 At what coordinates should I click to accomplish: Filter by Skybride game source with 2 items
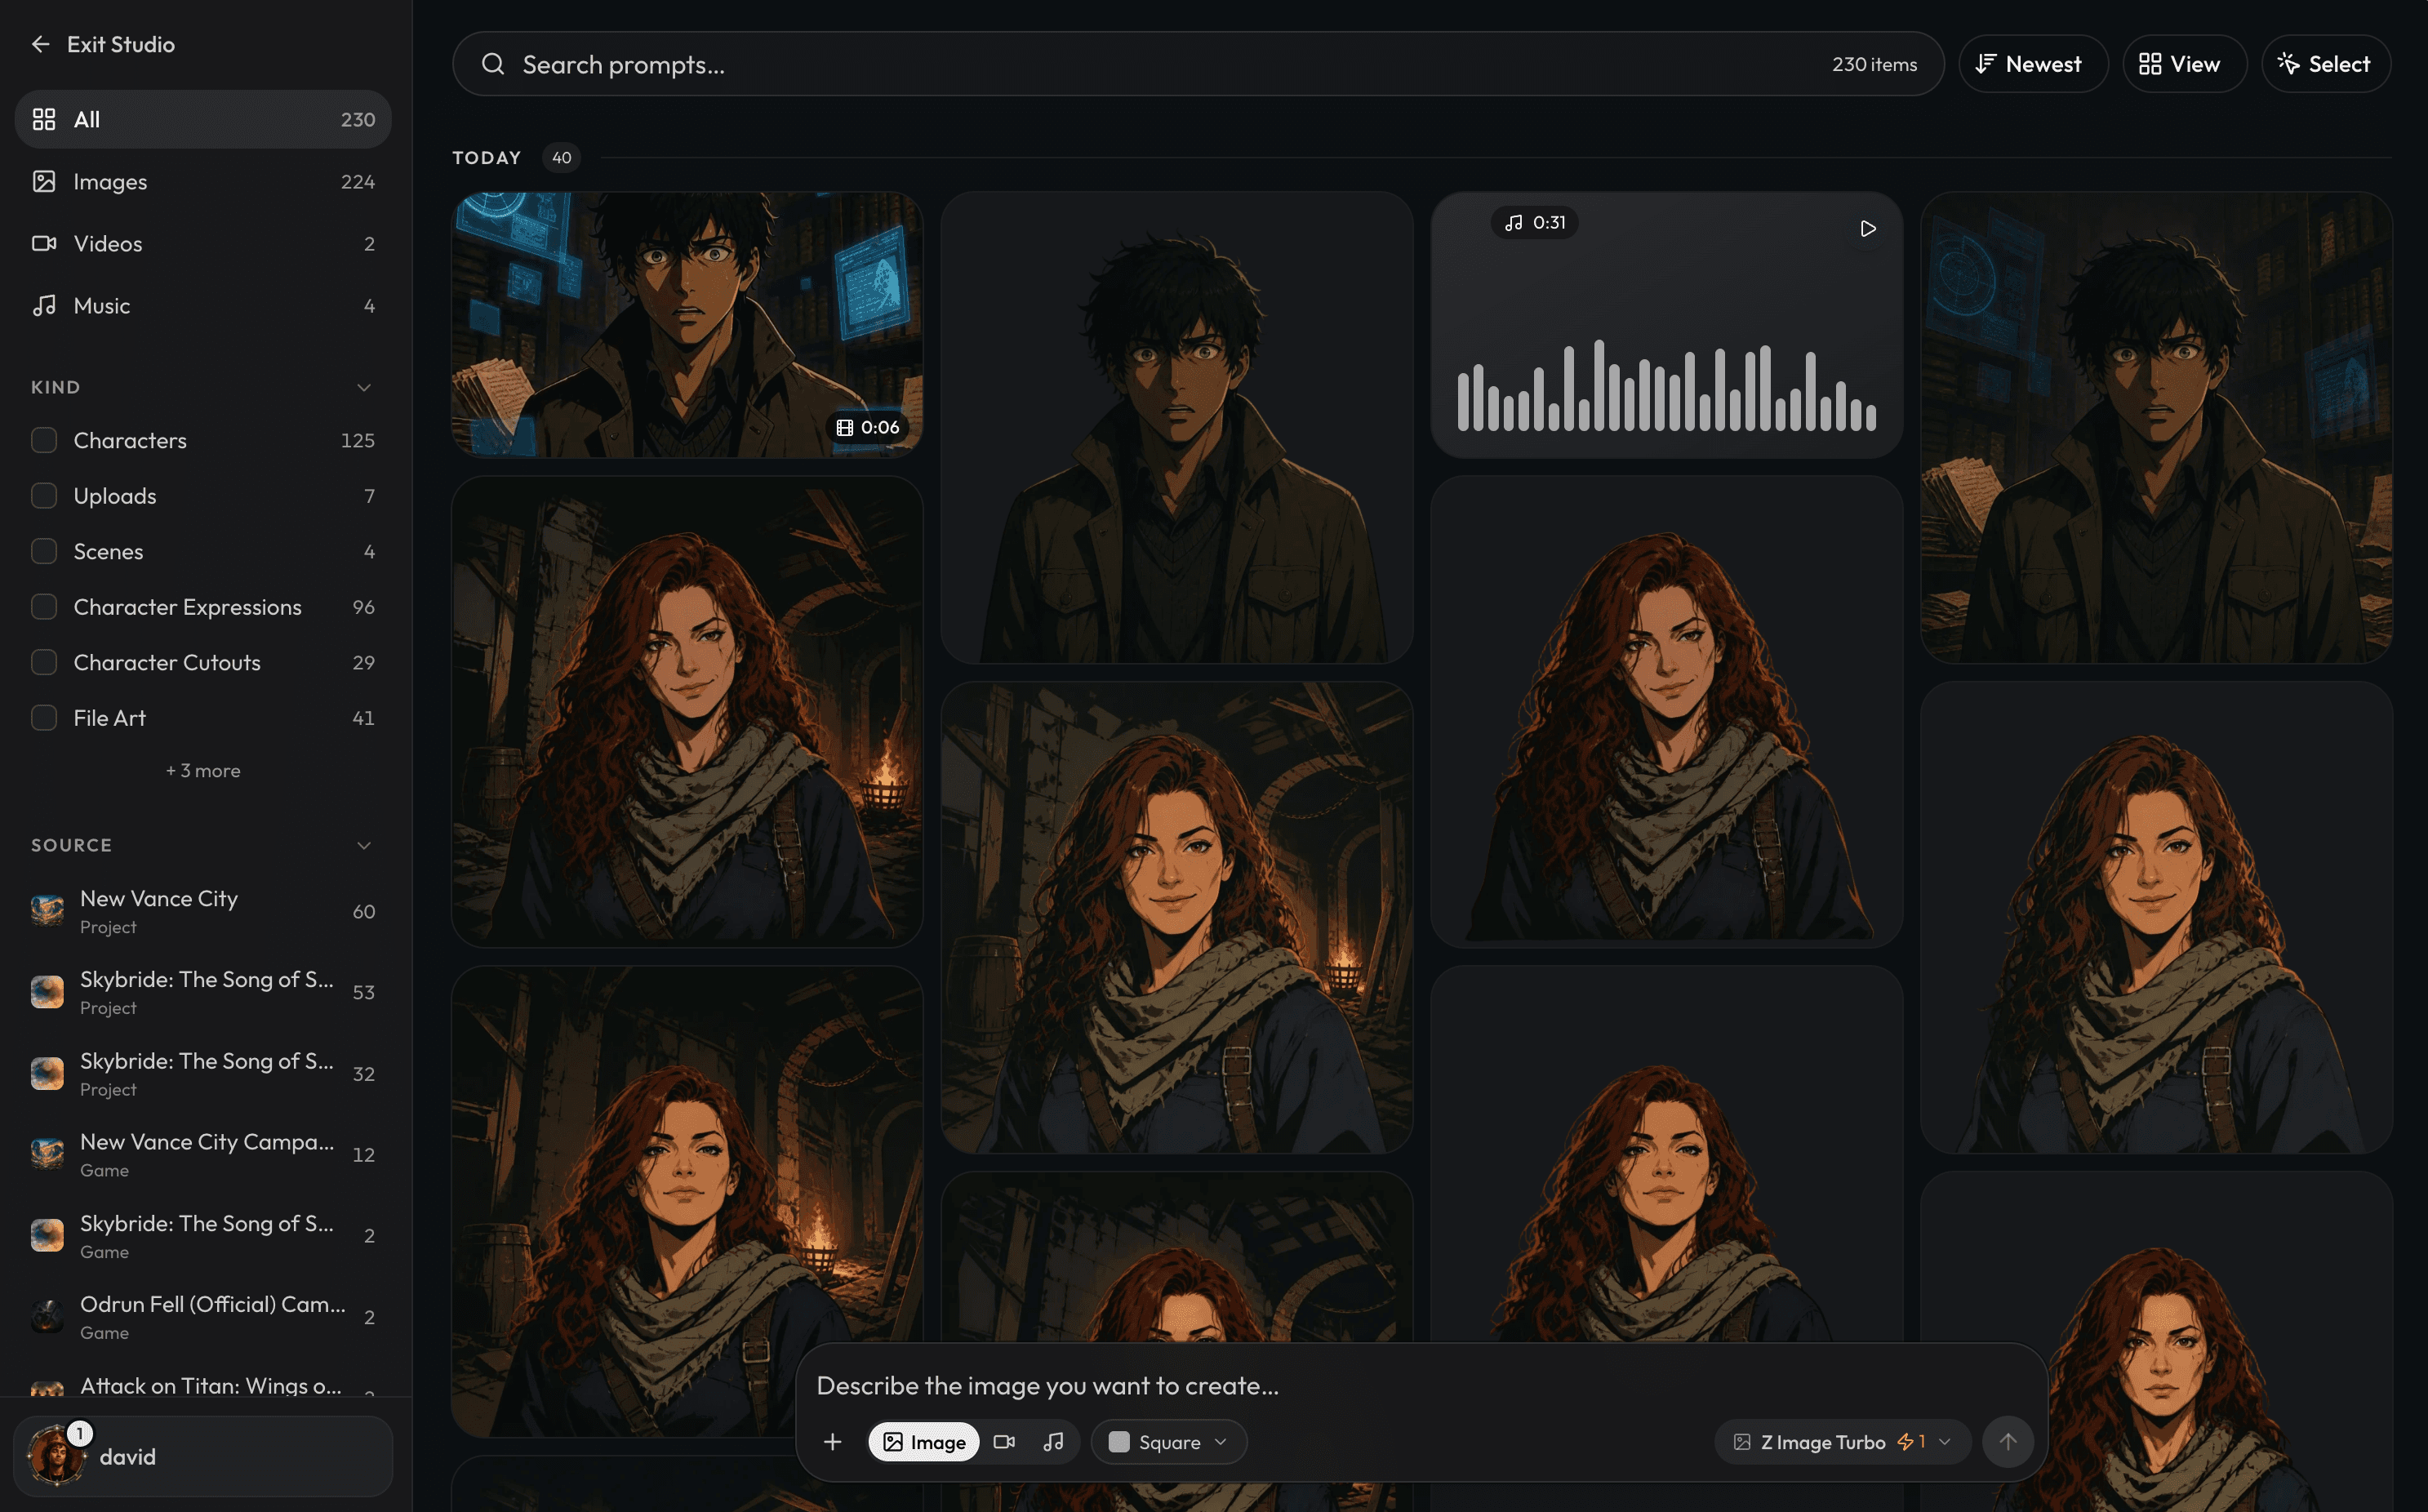point(203,1236)
